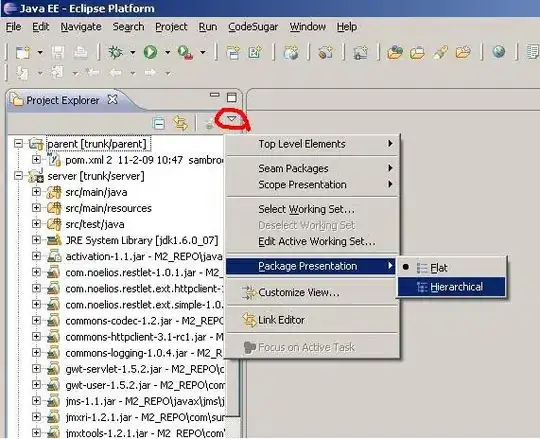Collapse the parent [trunk/parent] project node
The width and height of the screenshot is (540, 439).
[19, 144]
